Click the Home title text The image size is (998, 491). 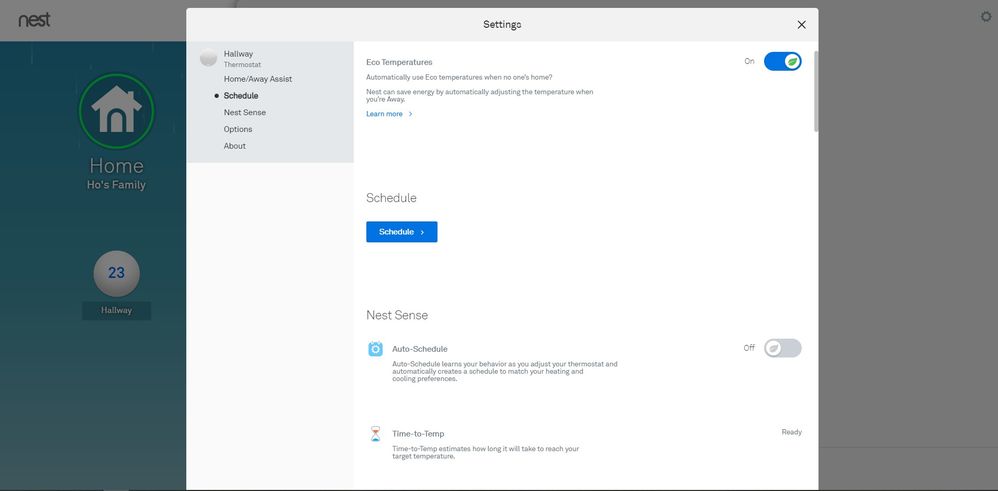(116, 166)
